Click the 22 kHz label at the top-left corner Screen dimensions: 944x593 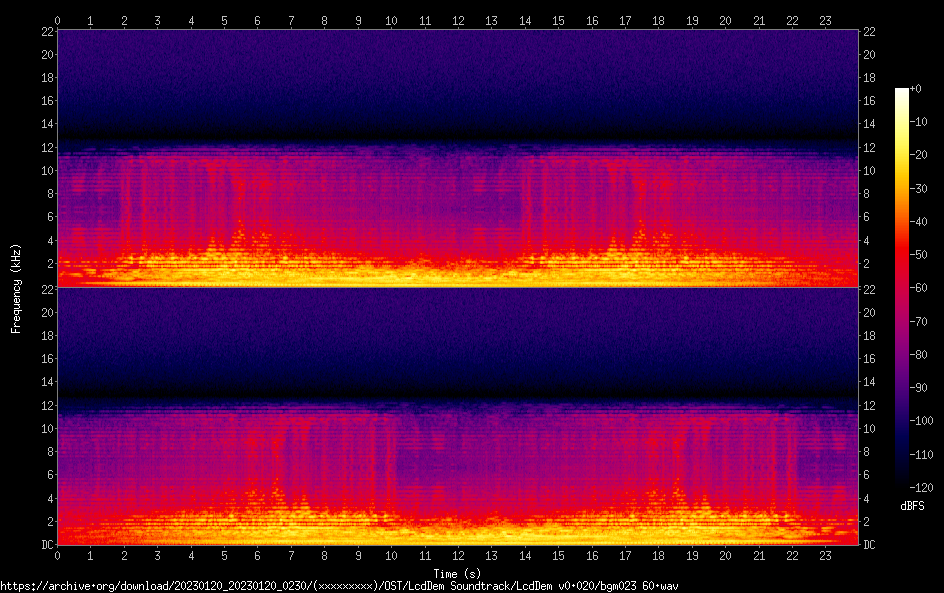click(x=46, y=32)
